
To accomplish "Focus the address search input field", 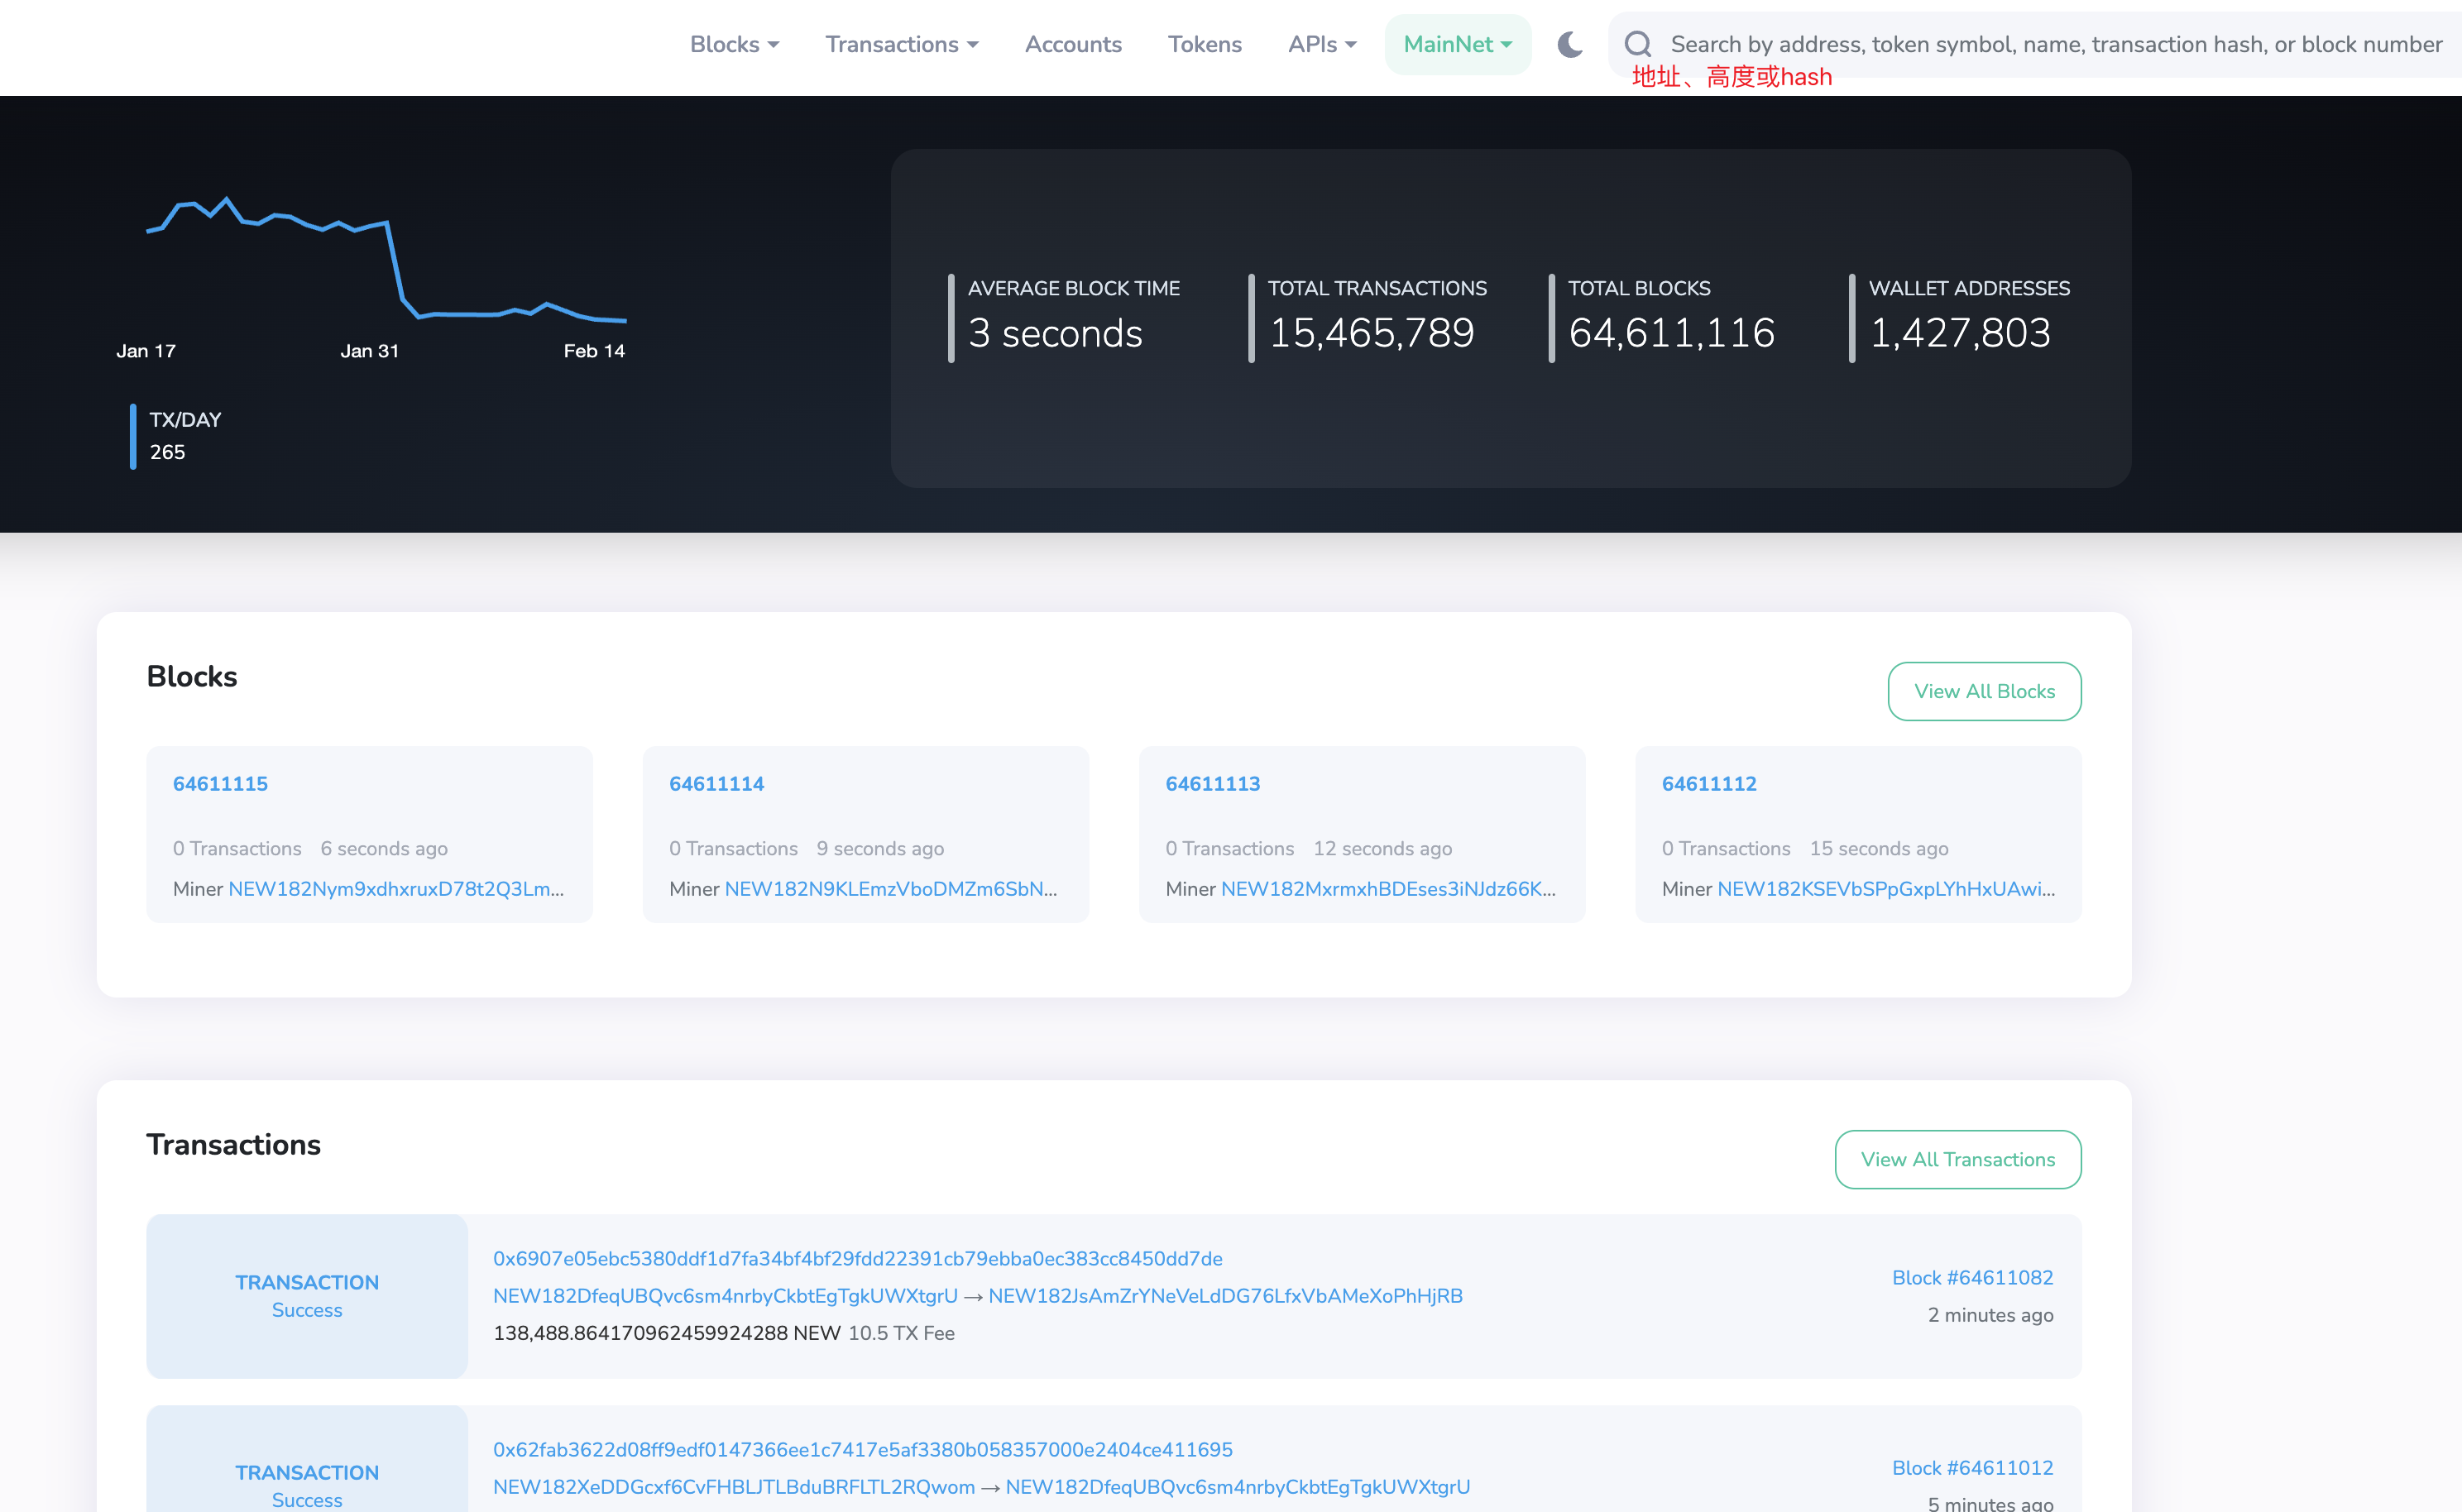I will pos(2055,44).
